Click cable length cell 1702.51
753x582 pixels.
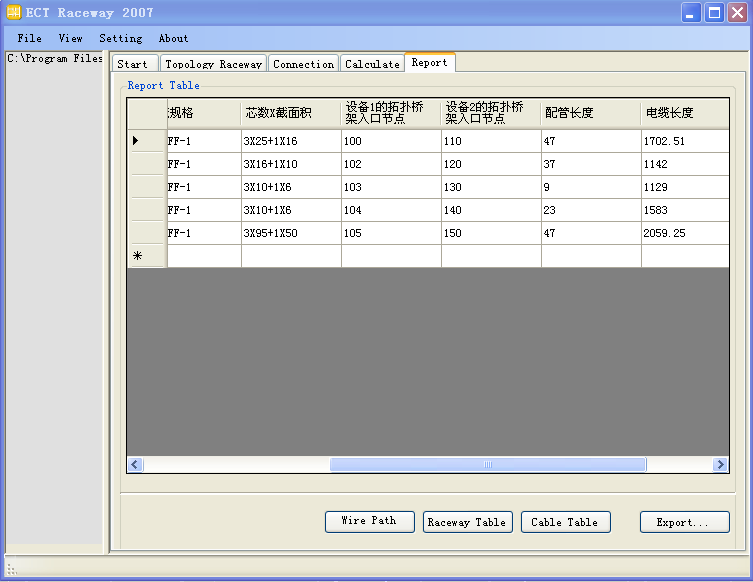[685, 141]
